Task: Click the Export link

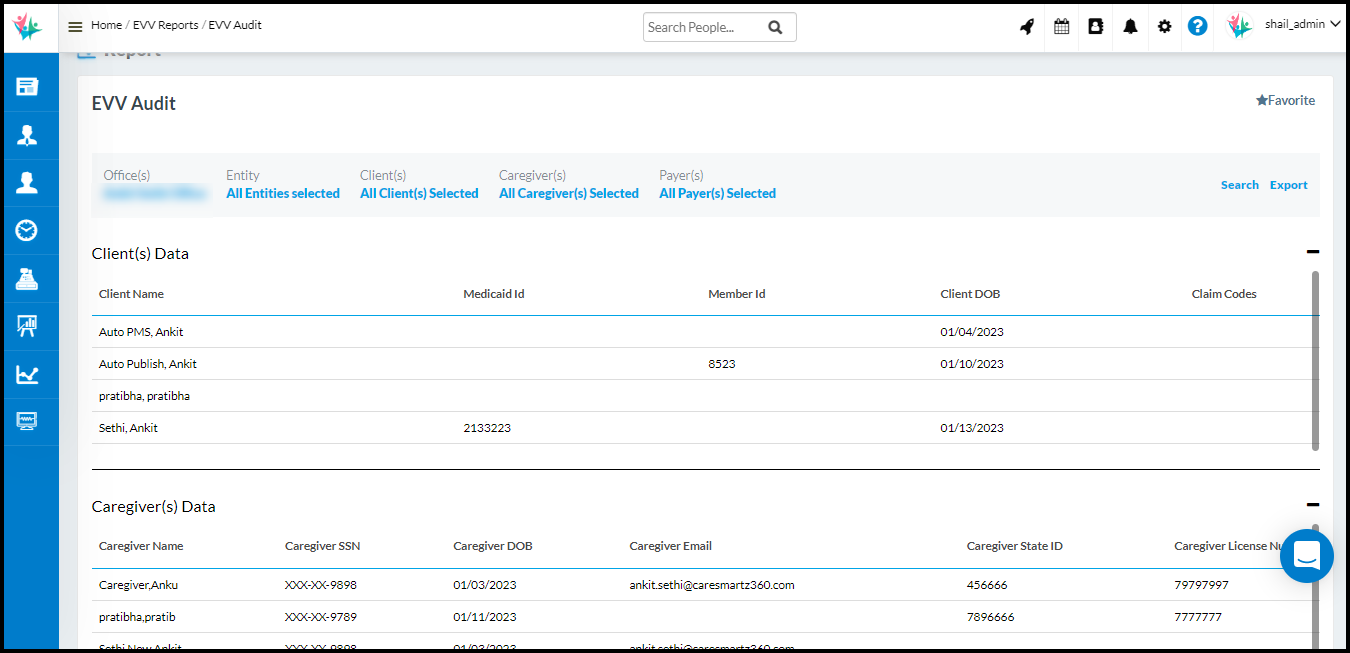Action: pos(1288,185)
